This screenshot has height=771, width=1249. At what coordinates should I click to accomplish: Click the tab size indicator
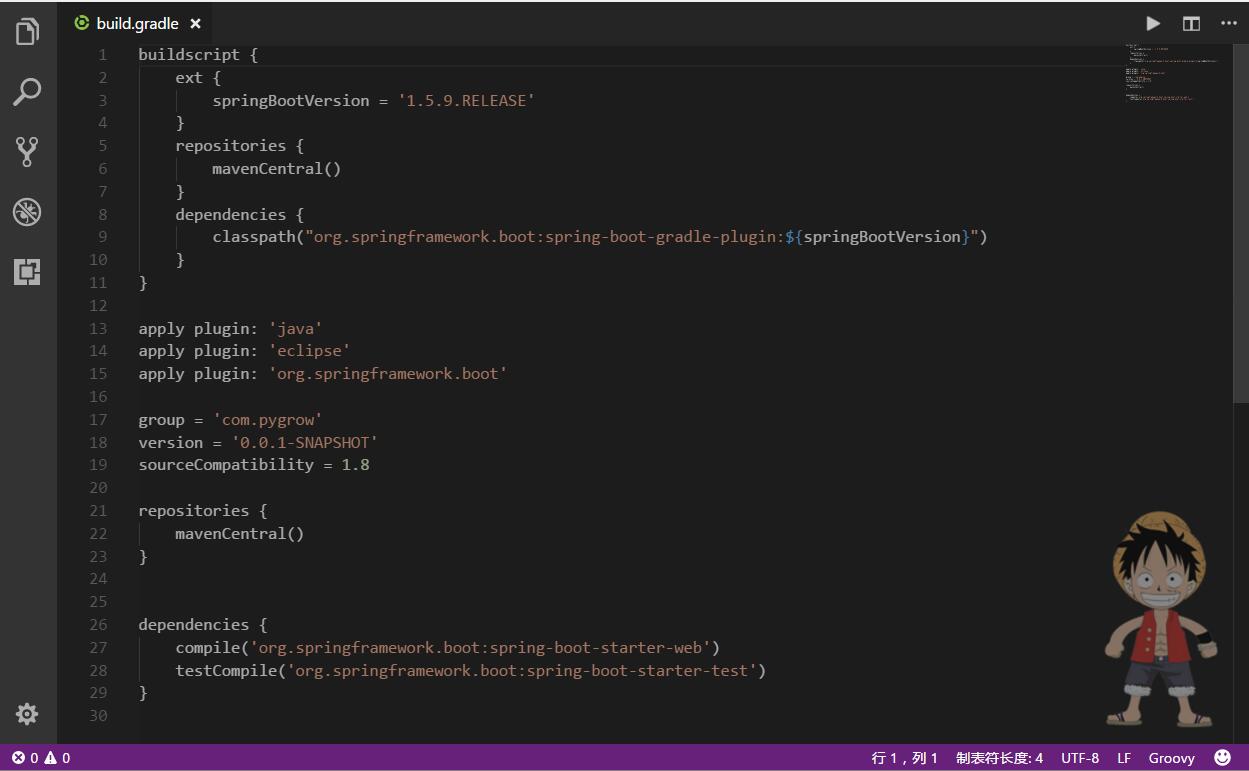coord(999,758)
